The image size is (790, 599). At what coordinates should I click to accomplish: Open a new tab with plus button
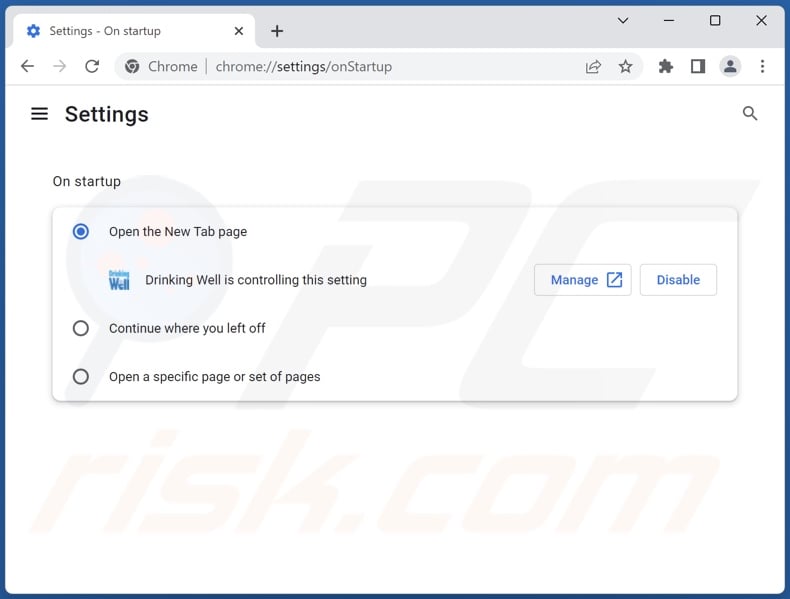click(277, 31)
